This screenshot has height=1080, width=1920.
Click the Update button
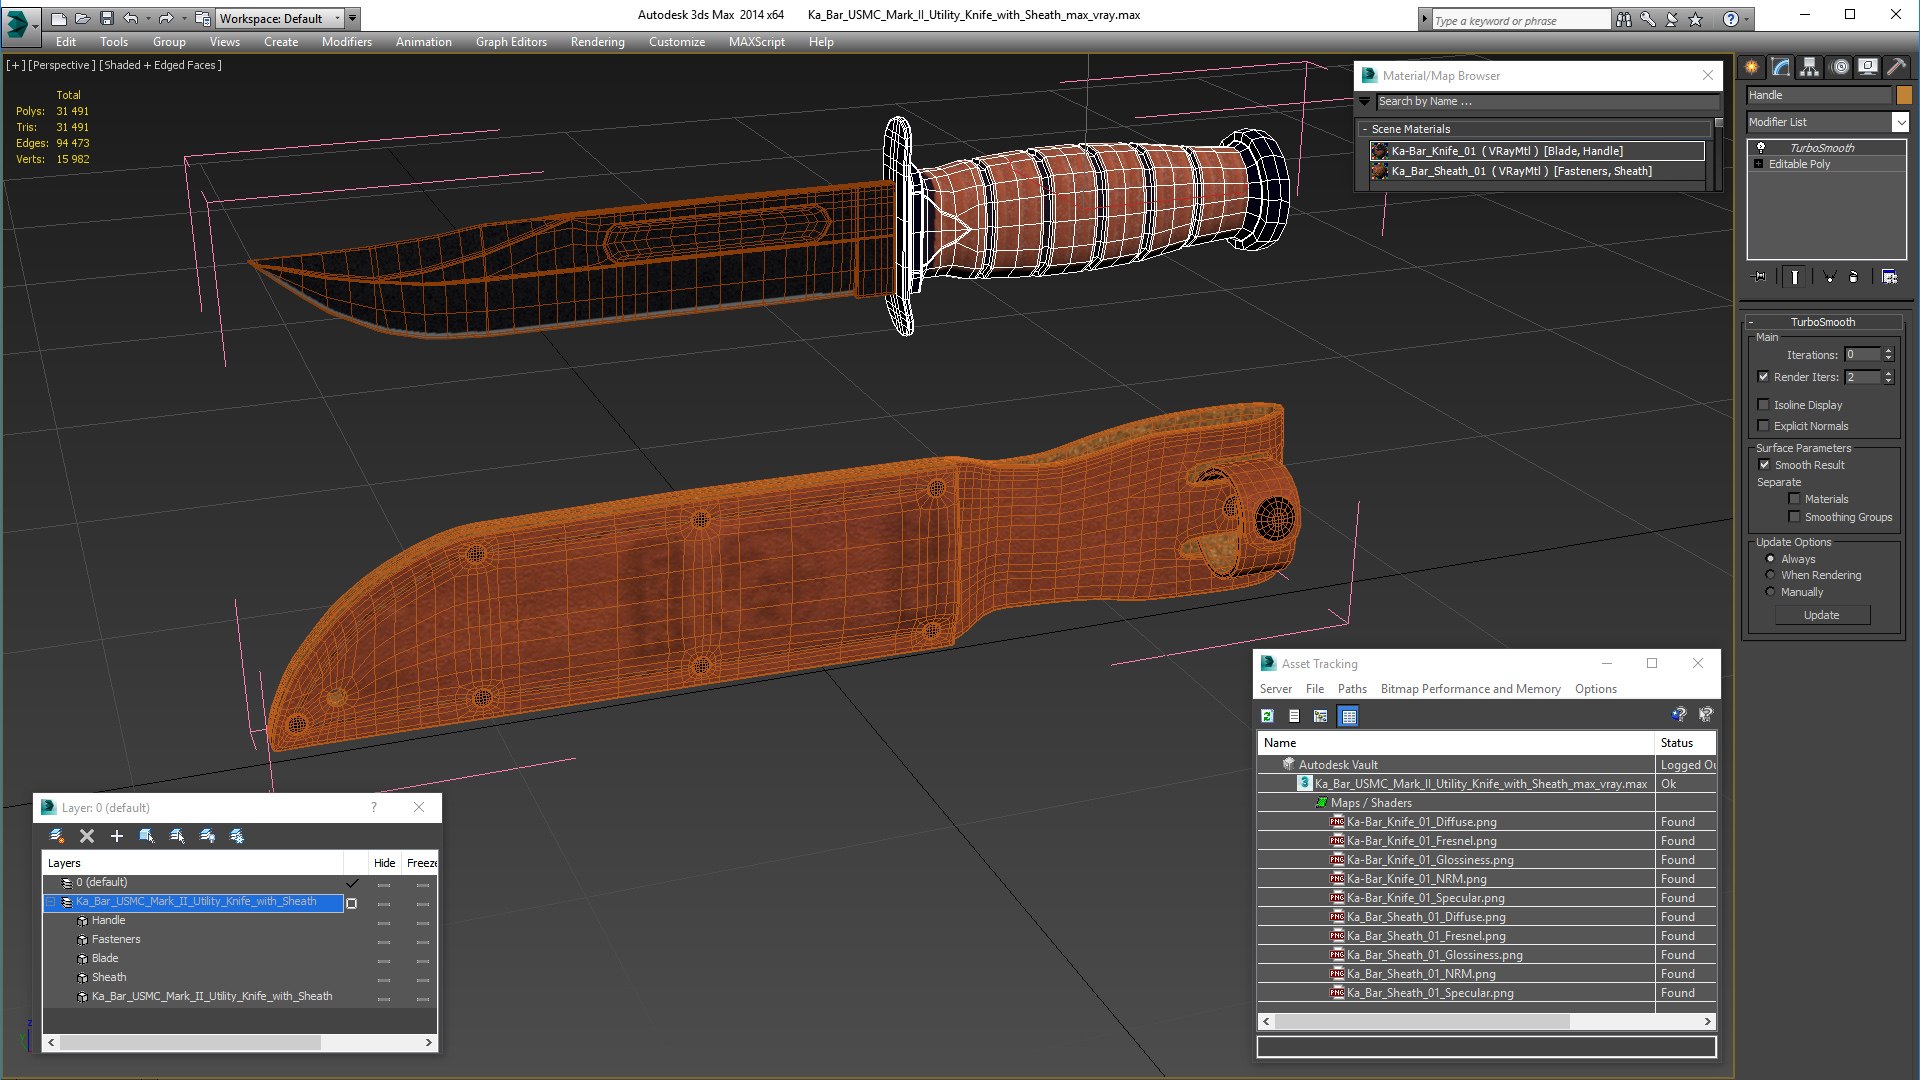coord(1821,615)
